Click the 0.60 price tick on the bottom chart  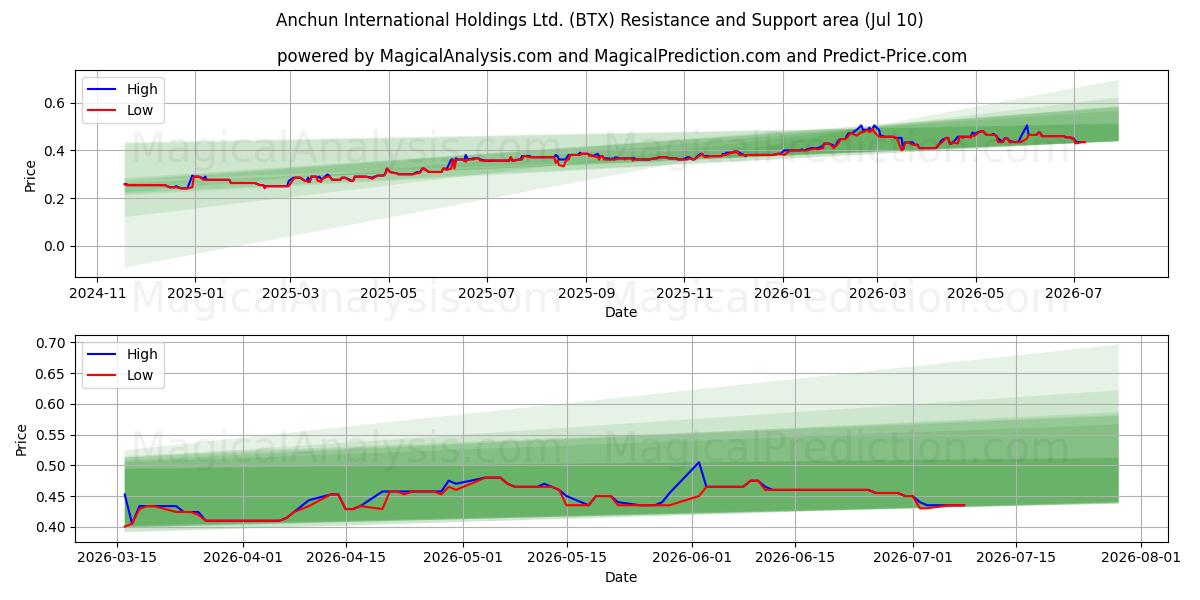pos(52,405)
